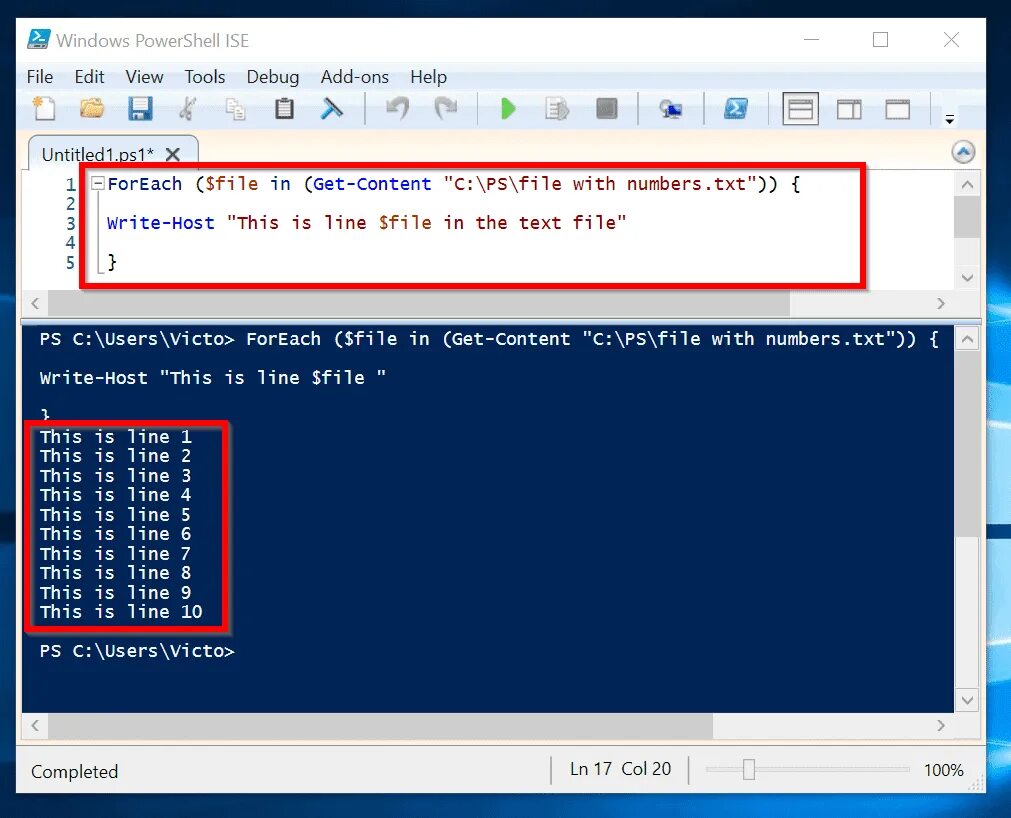Screen dimensions: 1011x818
Task: Click the Completed status text
Action: click(x=74, y=772)
